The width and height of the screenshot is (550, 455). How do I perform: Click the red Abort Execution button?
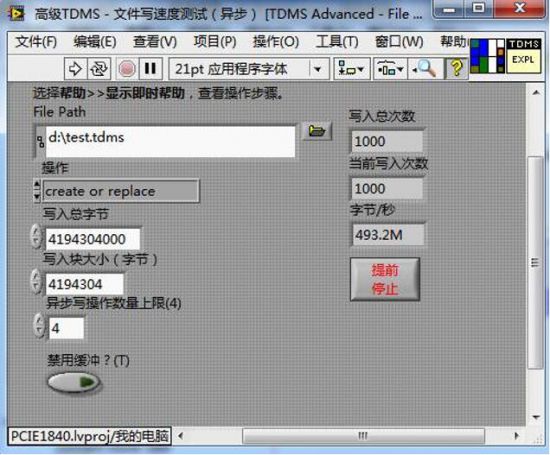[x=127, y=69]
